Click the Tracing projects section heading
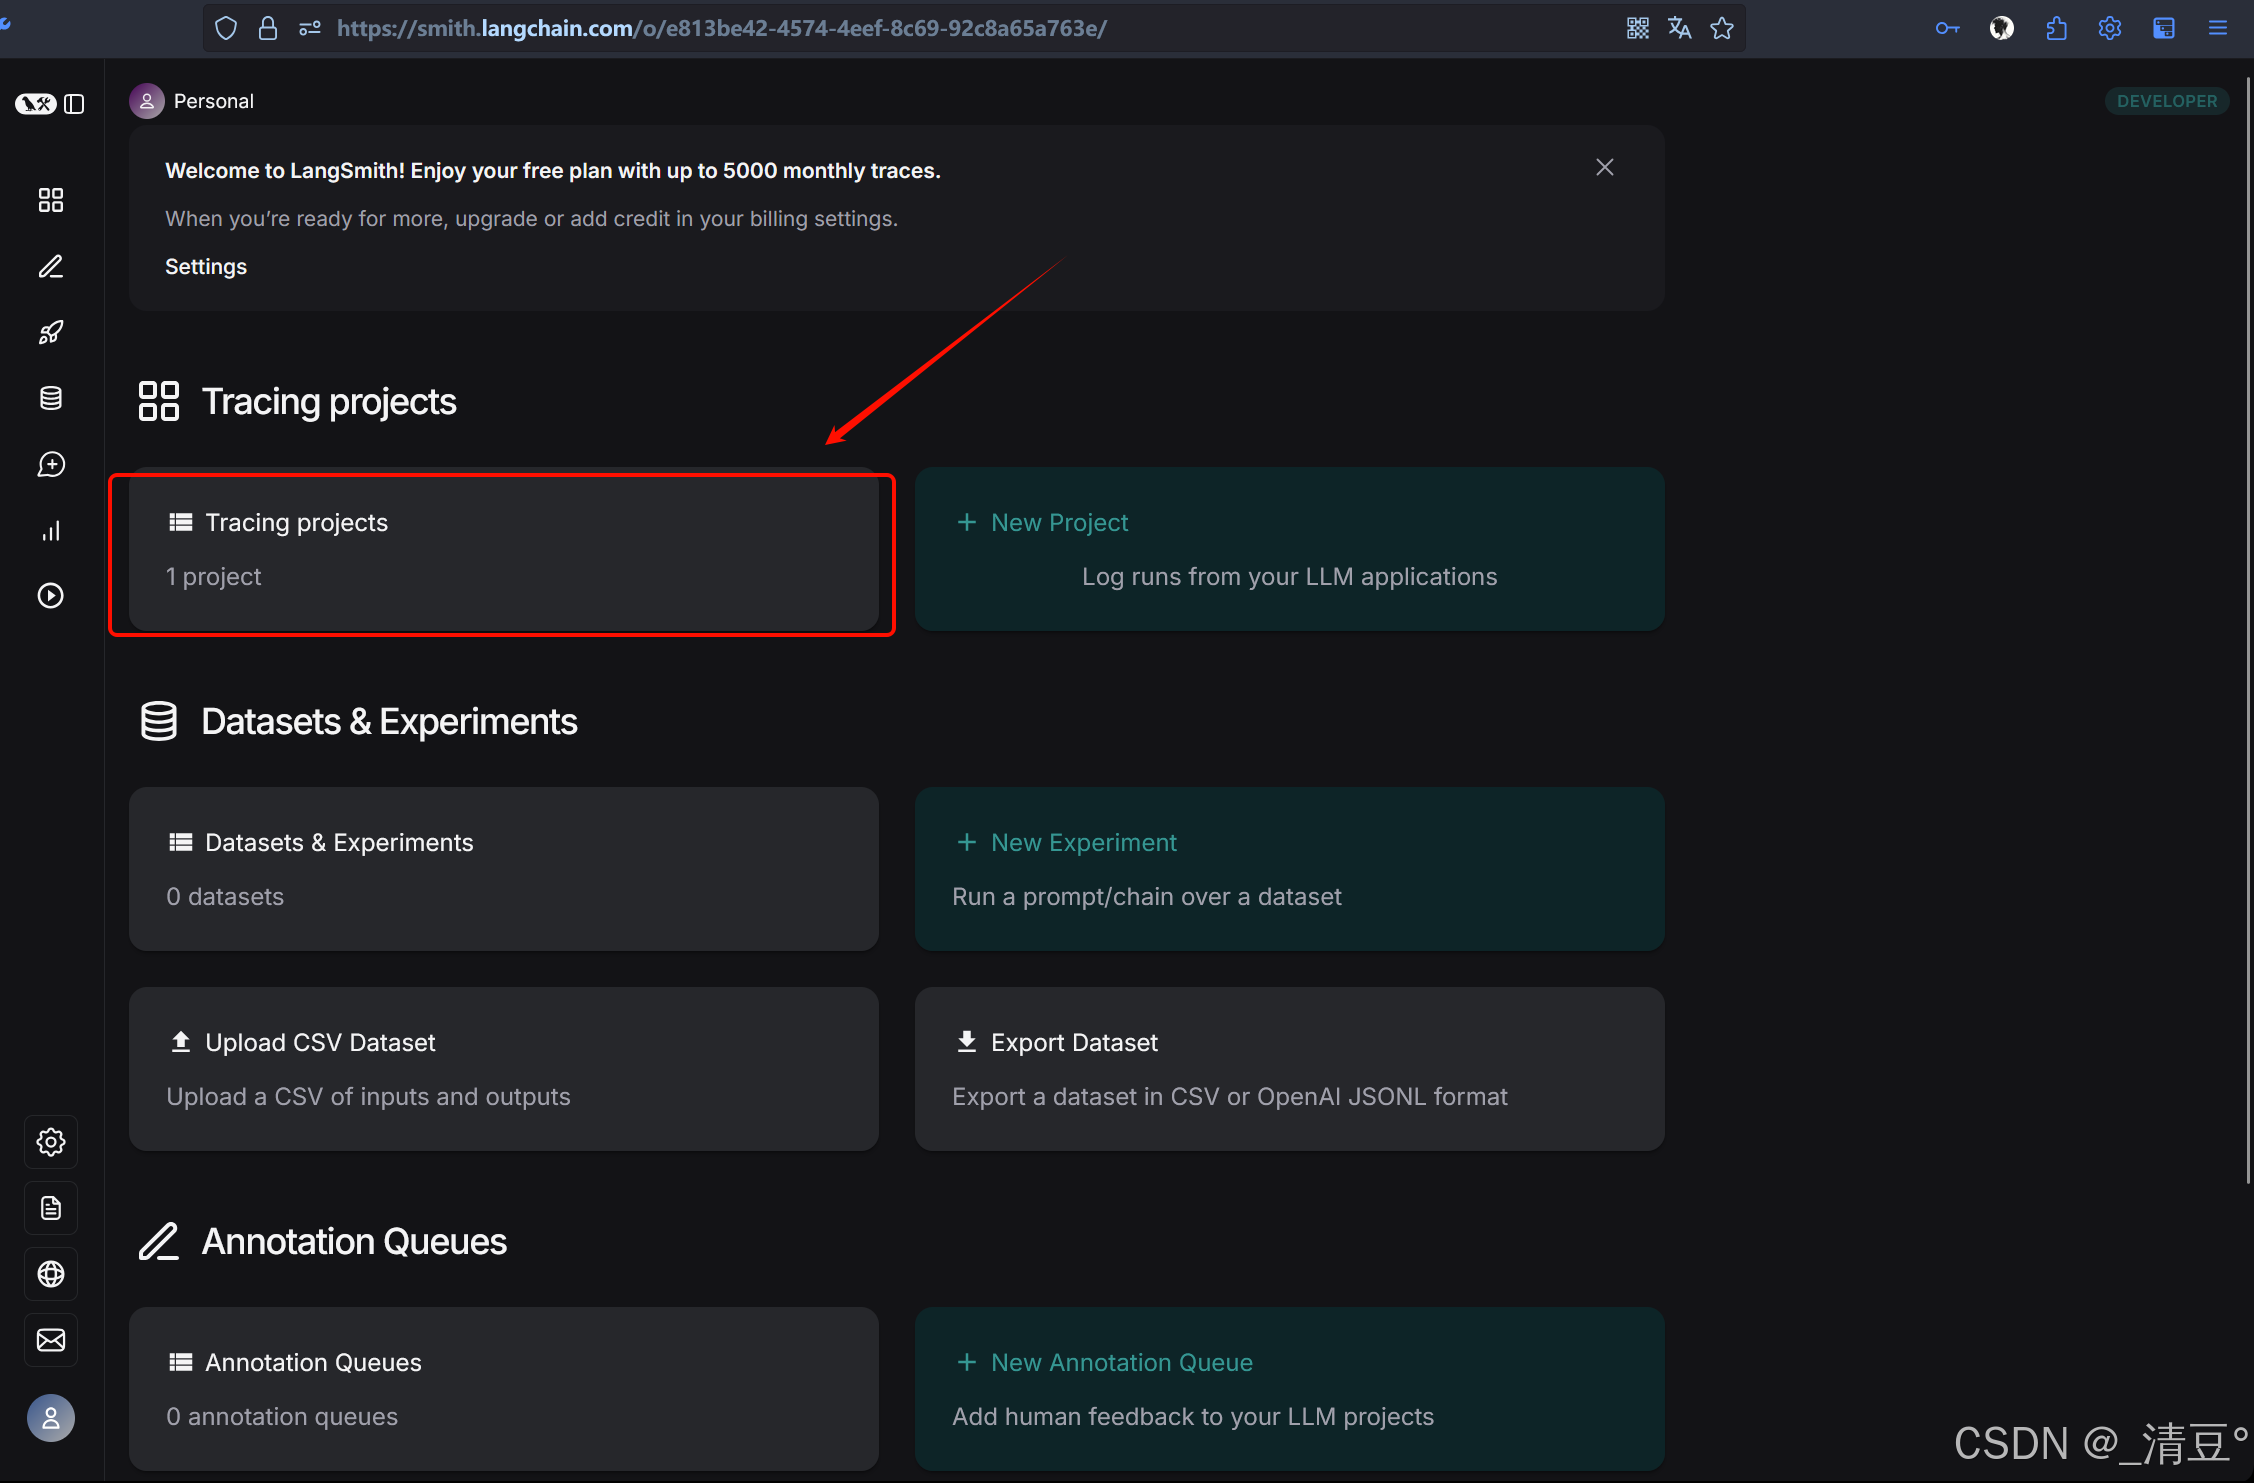This screenshot has height=1483, width=2254. pos(329,401)
